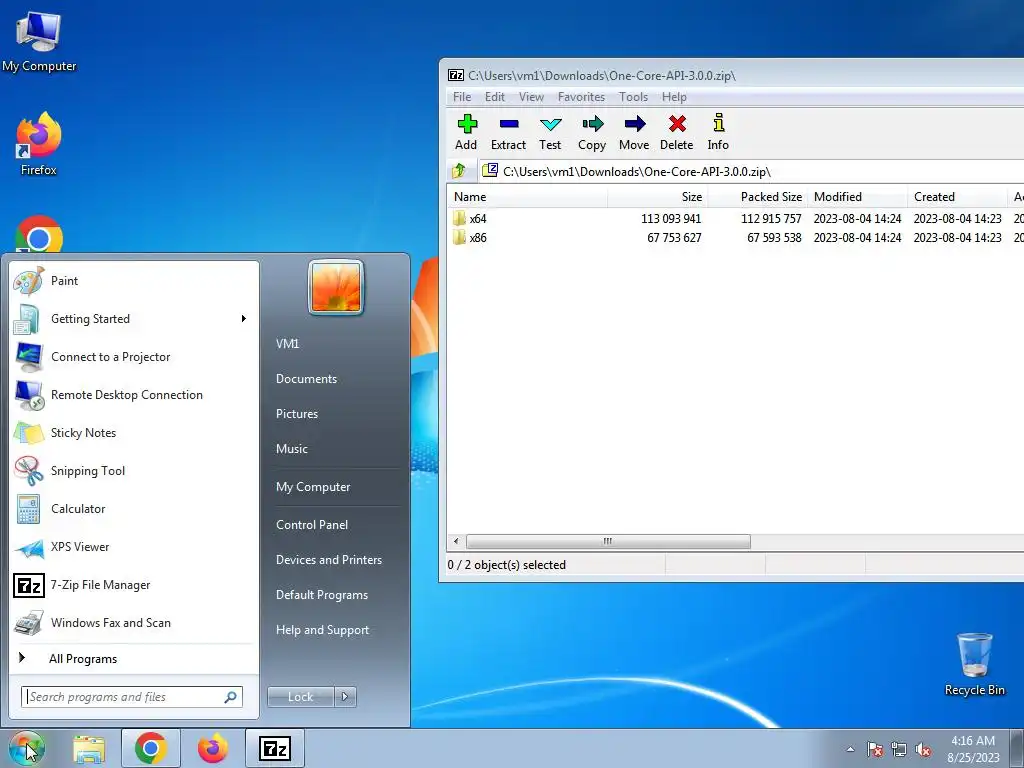Open Calculator from the Start menu
The image size is (1024, 768).
coord(133,509)
